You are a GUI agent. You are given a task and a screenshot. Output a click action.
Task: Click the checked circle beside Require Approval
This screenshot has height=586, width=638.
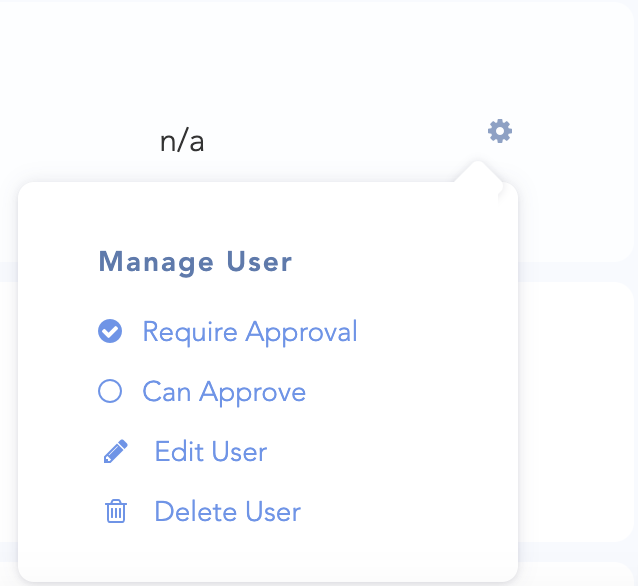[x=110, y=331]
